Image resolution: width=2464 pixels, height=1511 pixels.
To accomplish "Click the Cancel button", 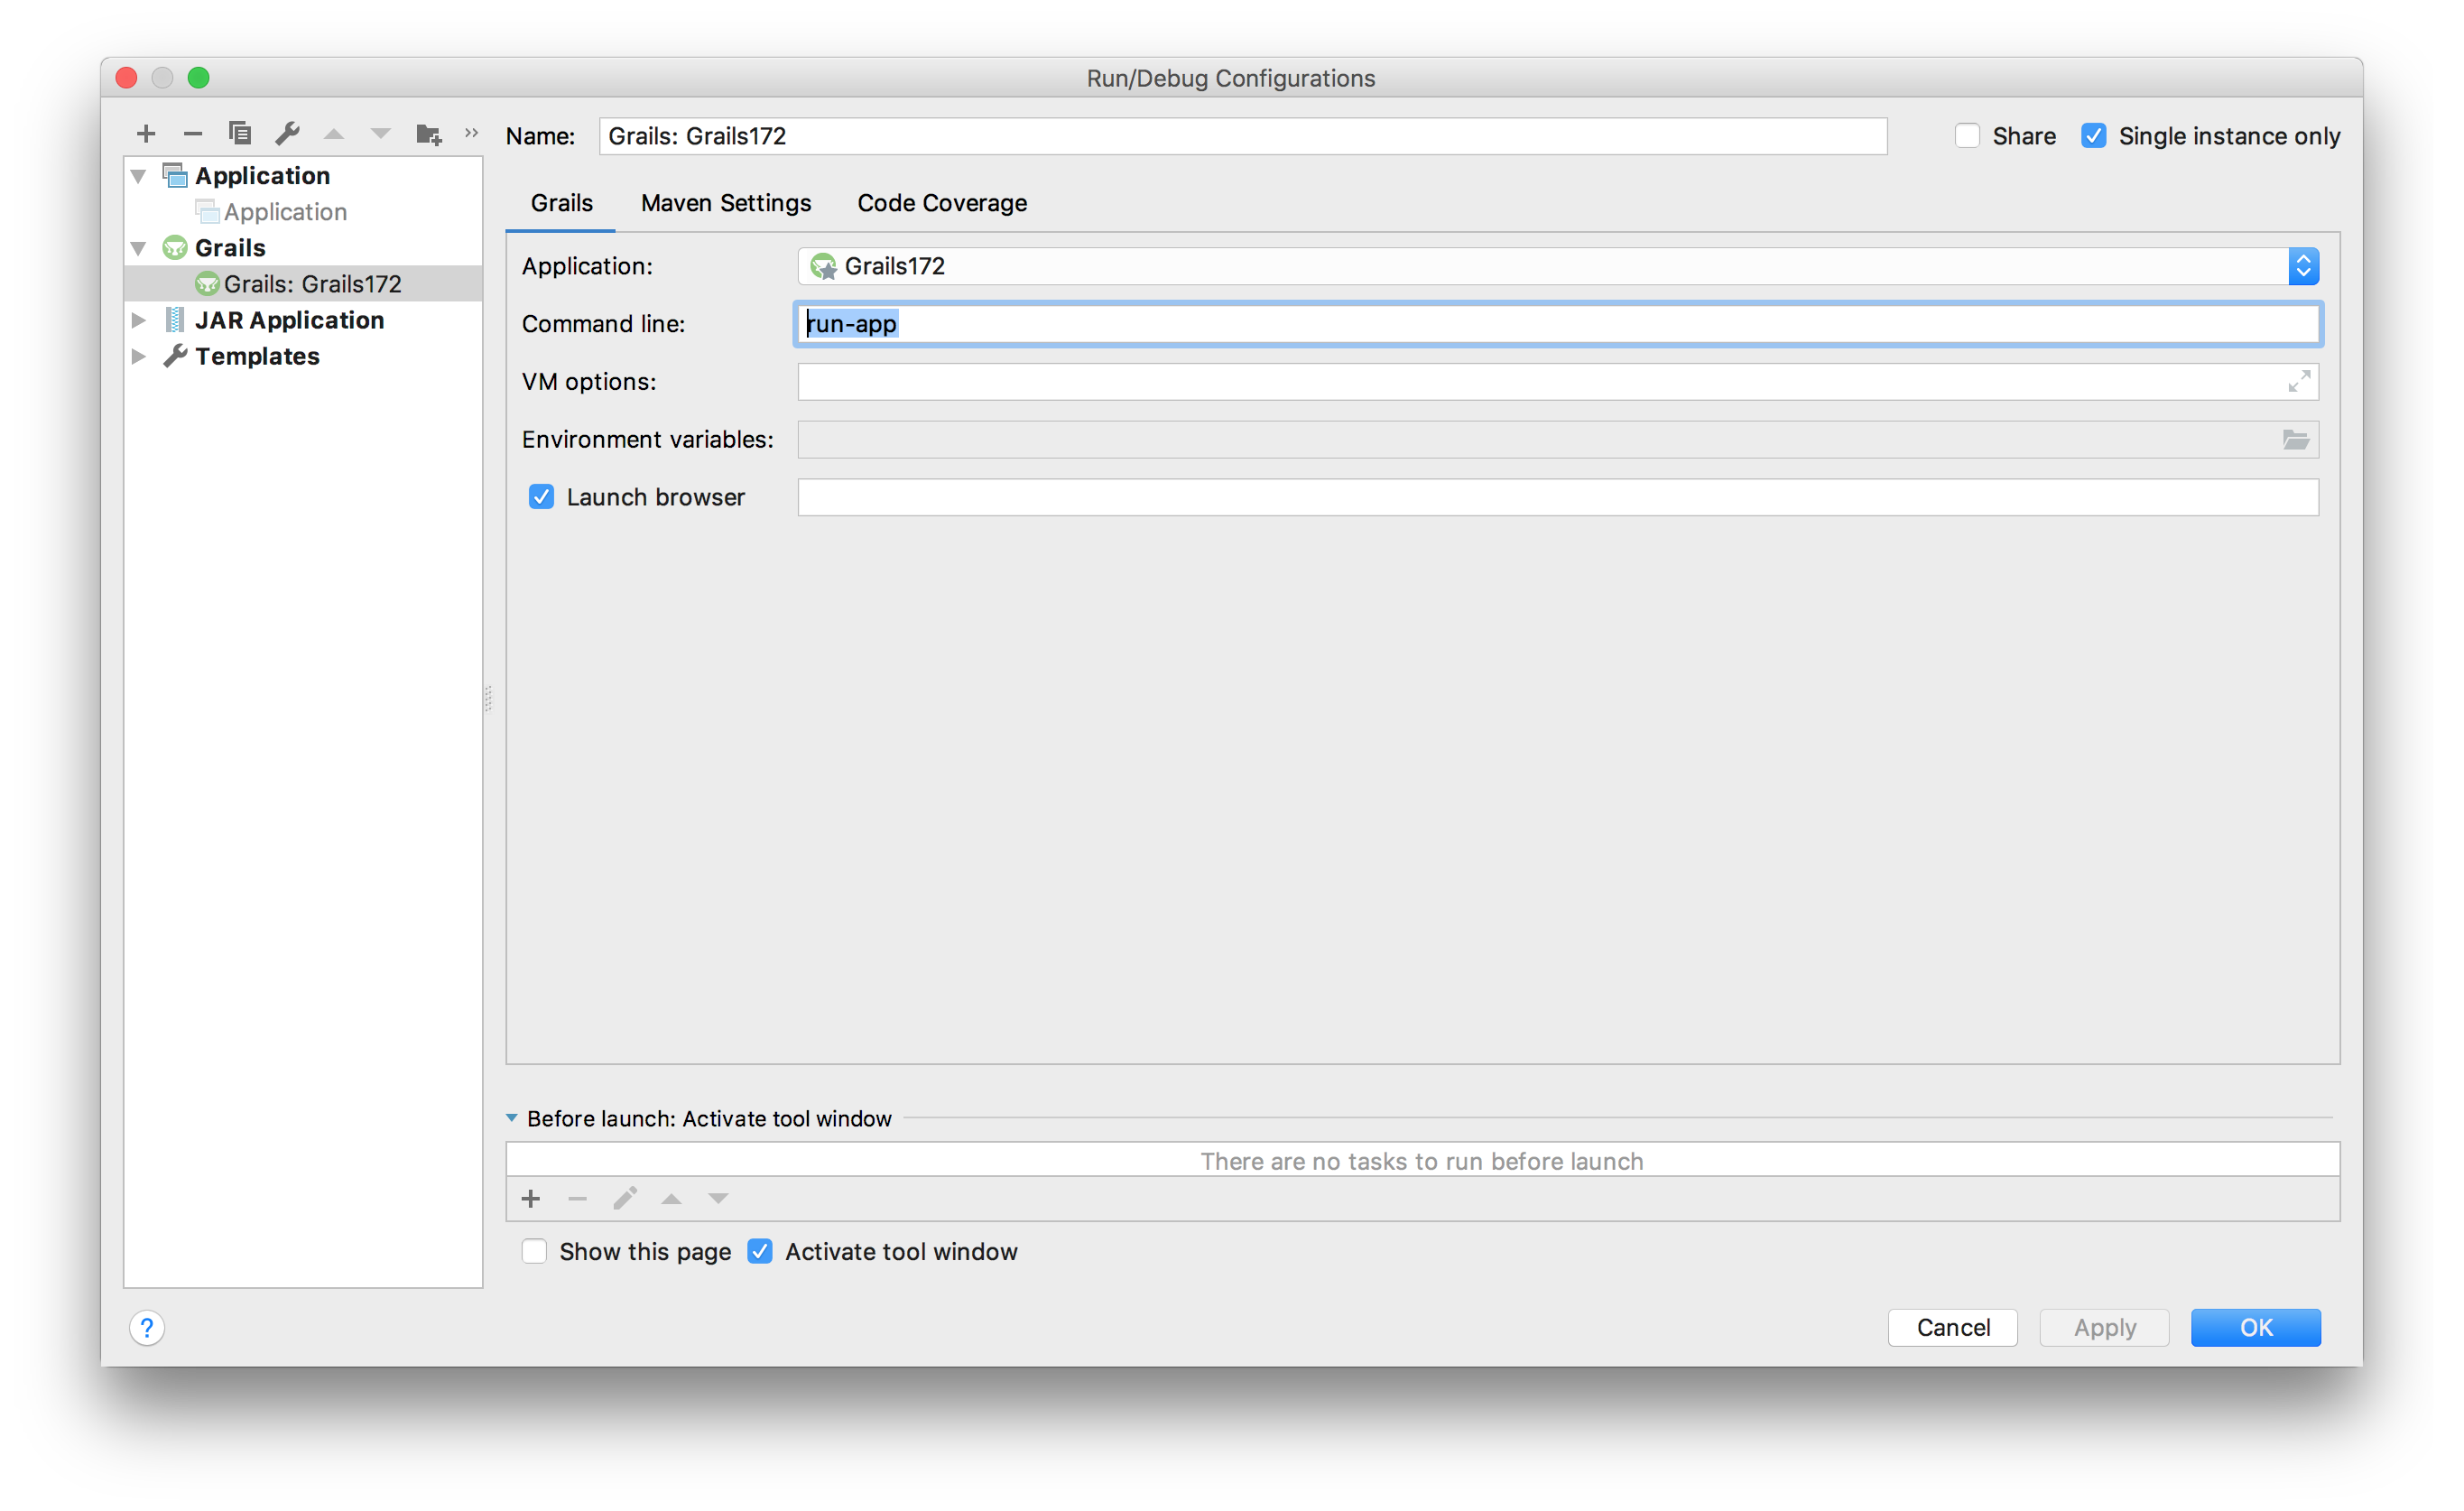I will point(1952,1328).
